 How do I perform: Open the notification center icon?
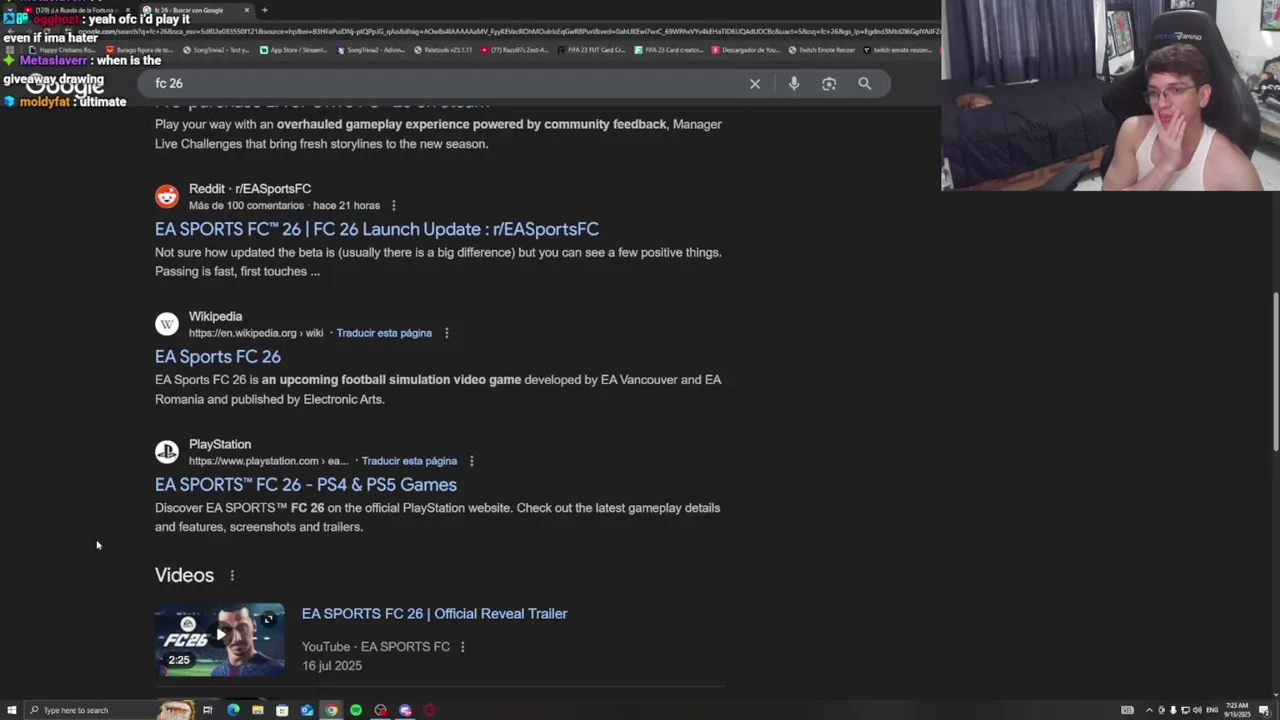(1264, 710)
